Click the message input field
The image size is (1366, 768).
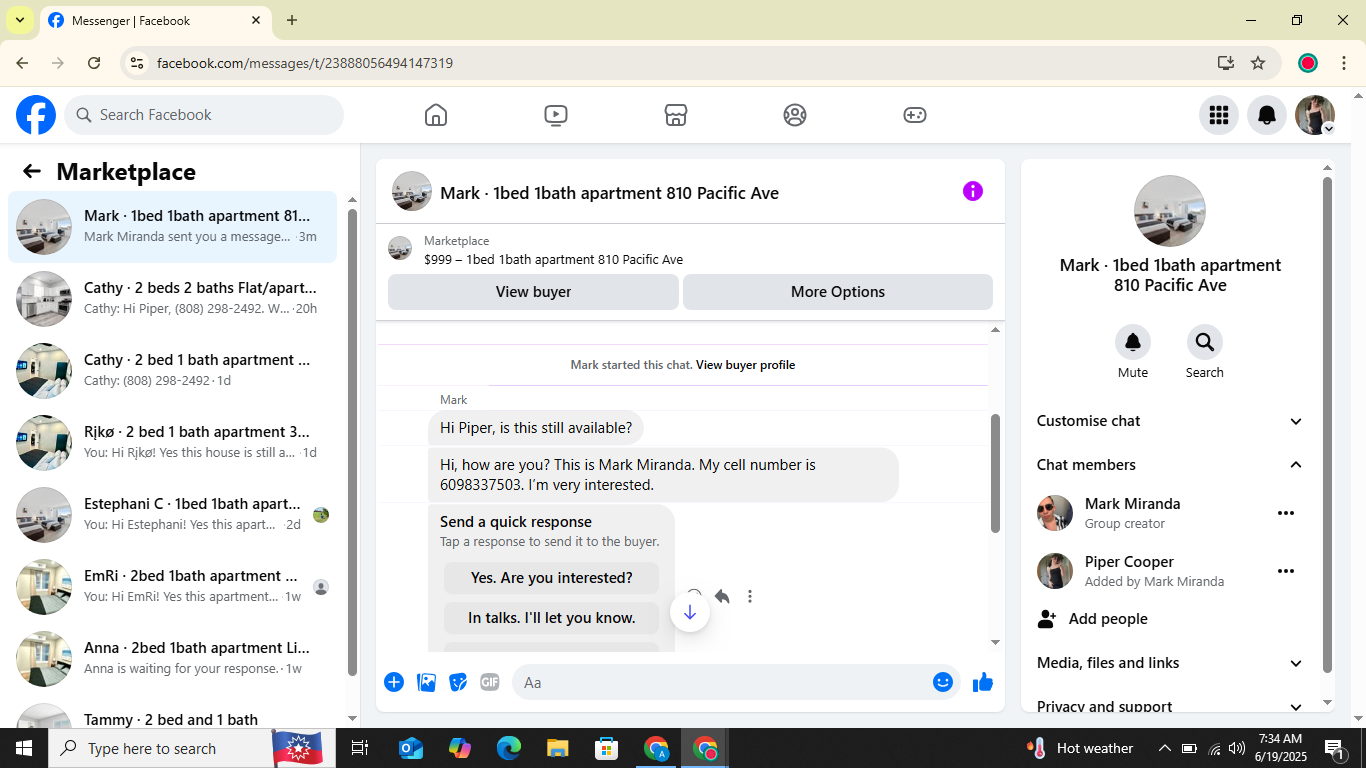(722, 682)
